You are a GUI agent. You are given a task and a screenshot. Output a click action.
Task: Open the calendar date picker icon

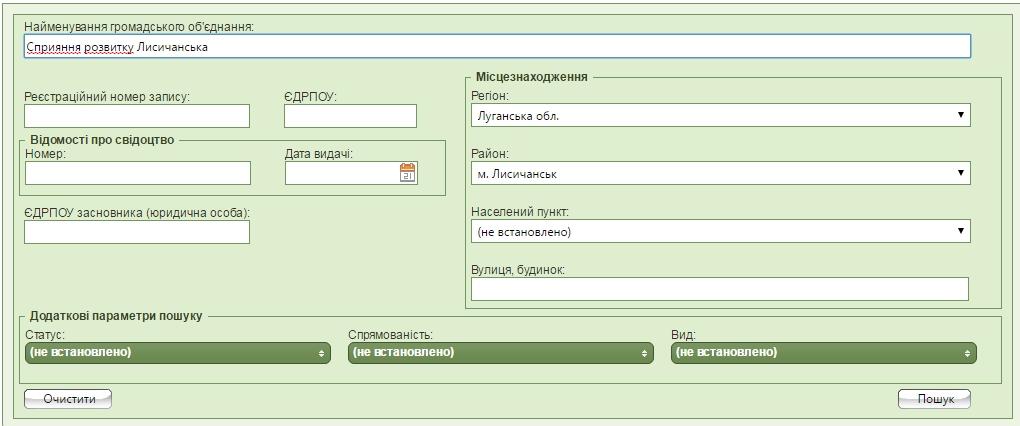408,173
